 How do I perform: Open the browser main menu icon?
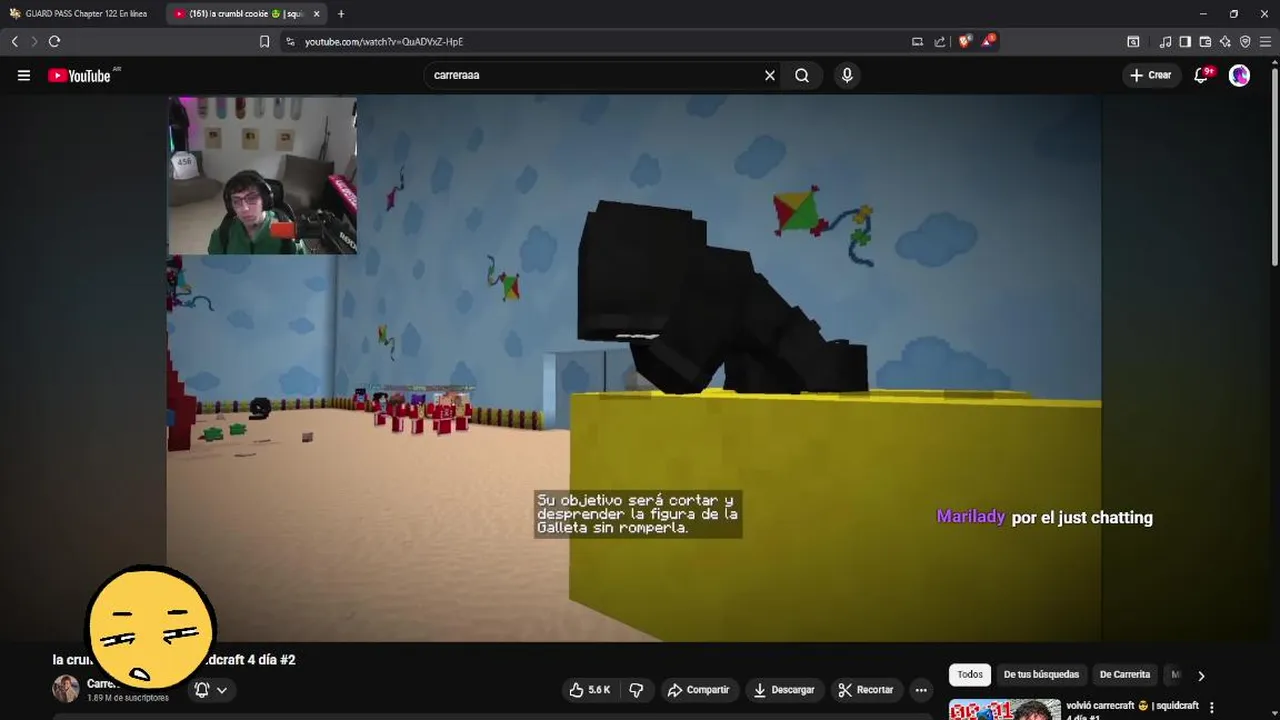1265,41
